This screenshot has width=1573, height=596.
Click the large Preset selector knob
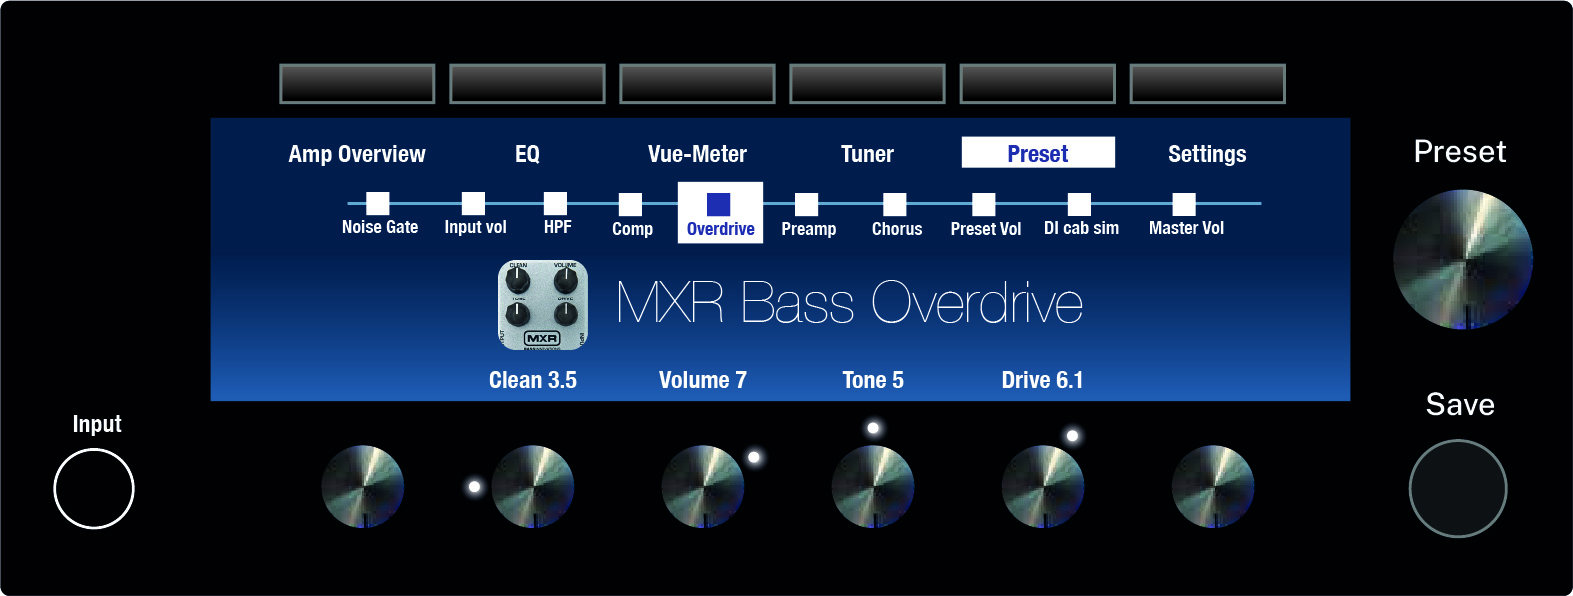pyautogui.click(x=1463, y=260)
